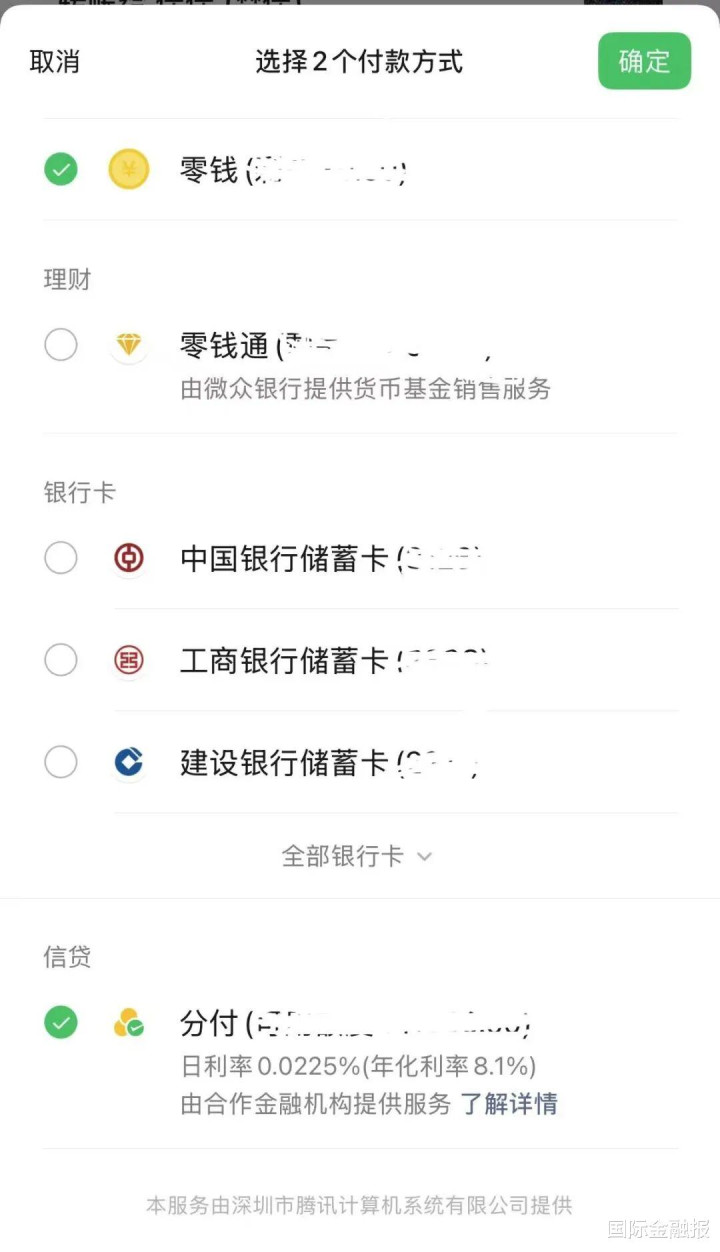Image resolution: width=720 pixels, height=1252 pixels.
Task: Tap the 建设银行 blue logo icon
Action: click(129, 763)
